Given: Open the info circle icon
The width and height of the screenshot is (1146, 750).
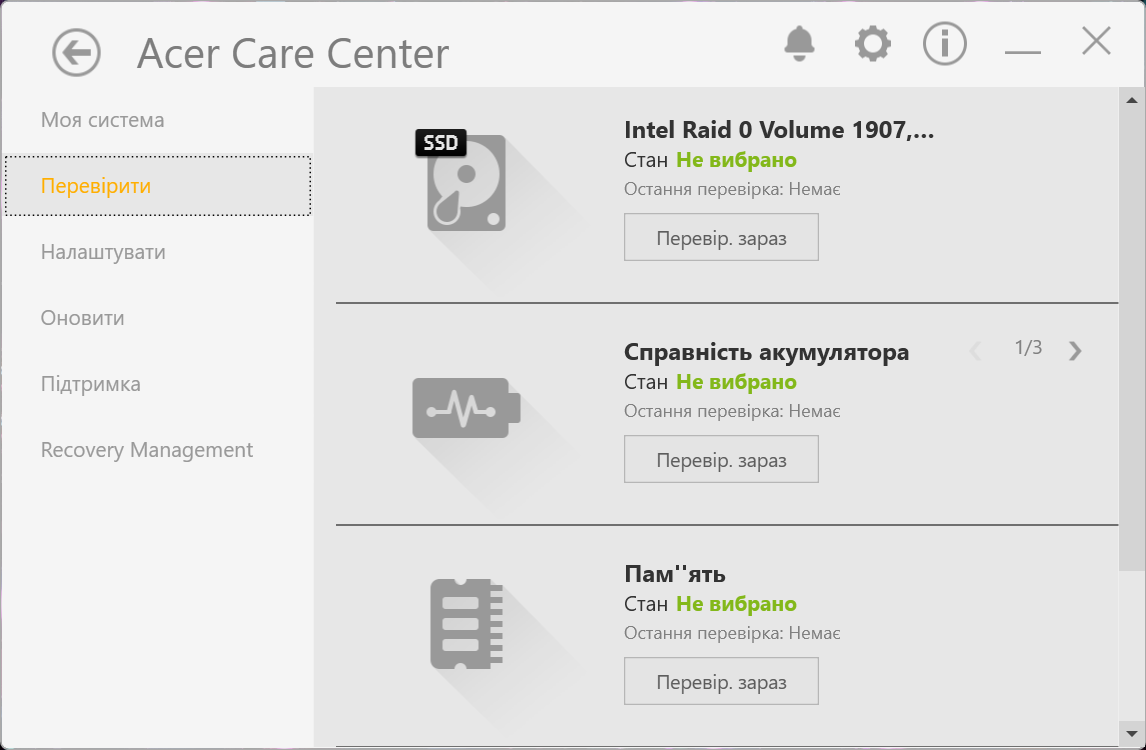Looking at the screenshot, I should (944, 44).
